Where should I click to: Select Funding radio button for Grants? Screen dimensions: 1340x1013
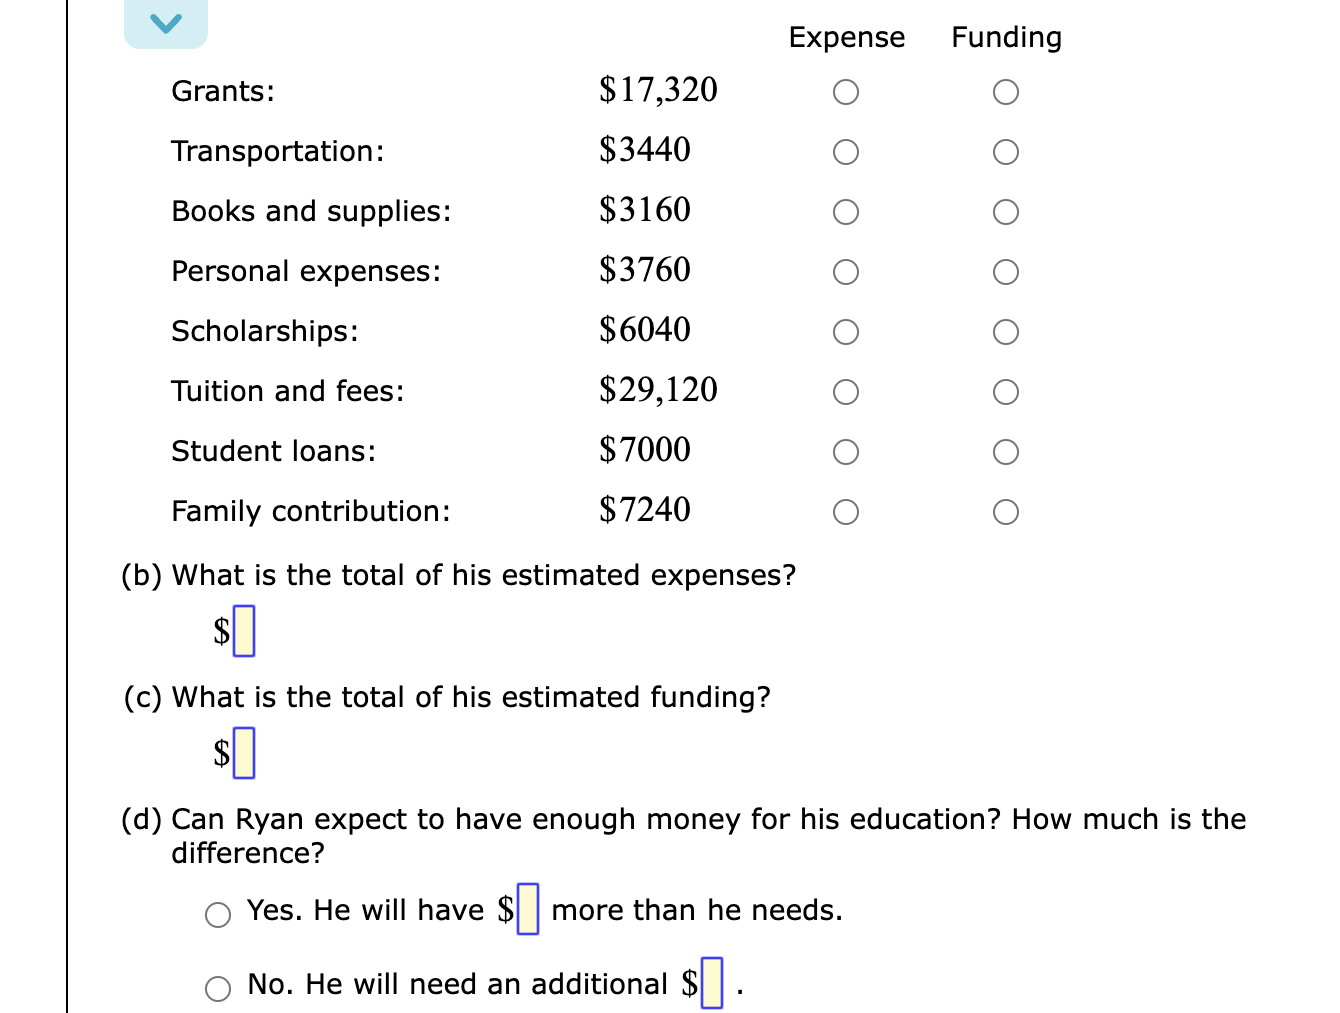coord(1005,91)
